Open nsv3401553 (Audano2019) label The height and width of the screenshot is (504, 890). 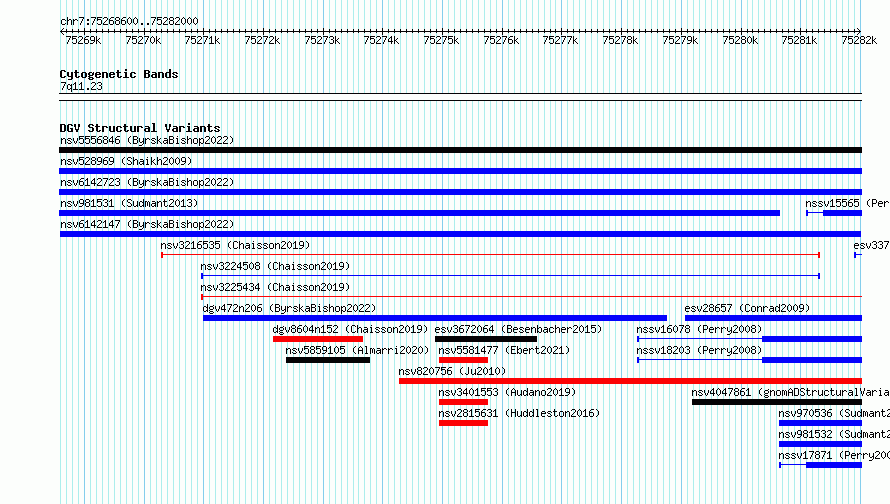507,392
